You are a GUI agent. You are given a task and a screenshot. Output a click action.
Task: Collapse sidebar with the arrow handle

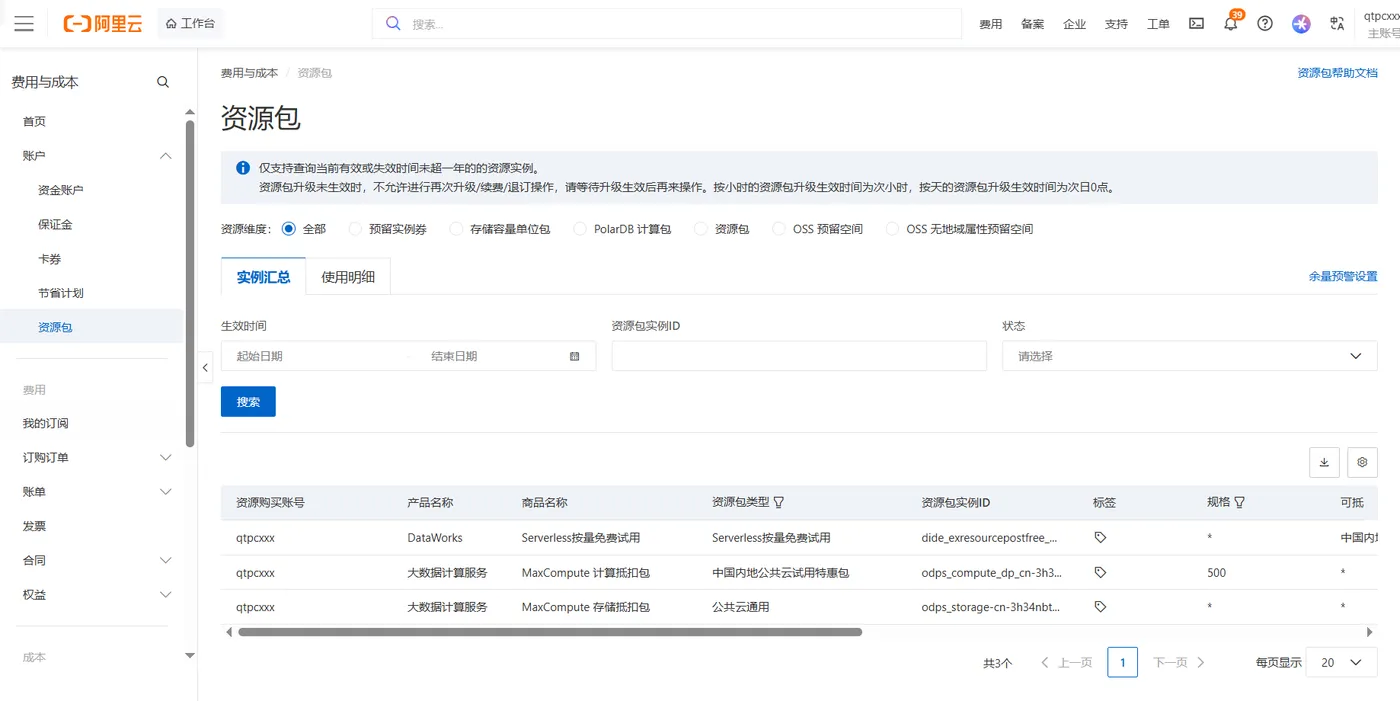[205, 367]
